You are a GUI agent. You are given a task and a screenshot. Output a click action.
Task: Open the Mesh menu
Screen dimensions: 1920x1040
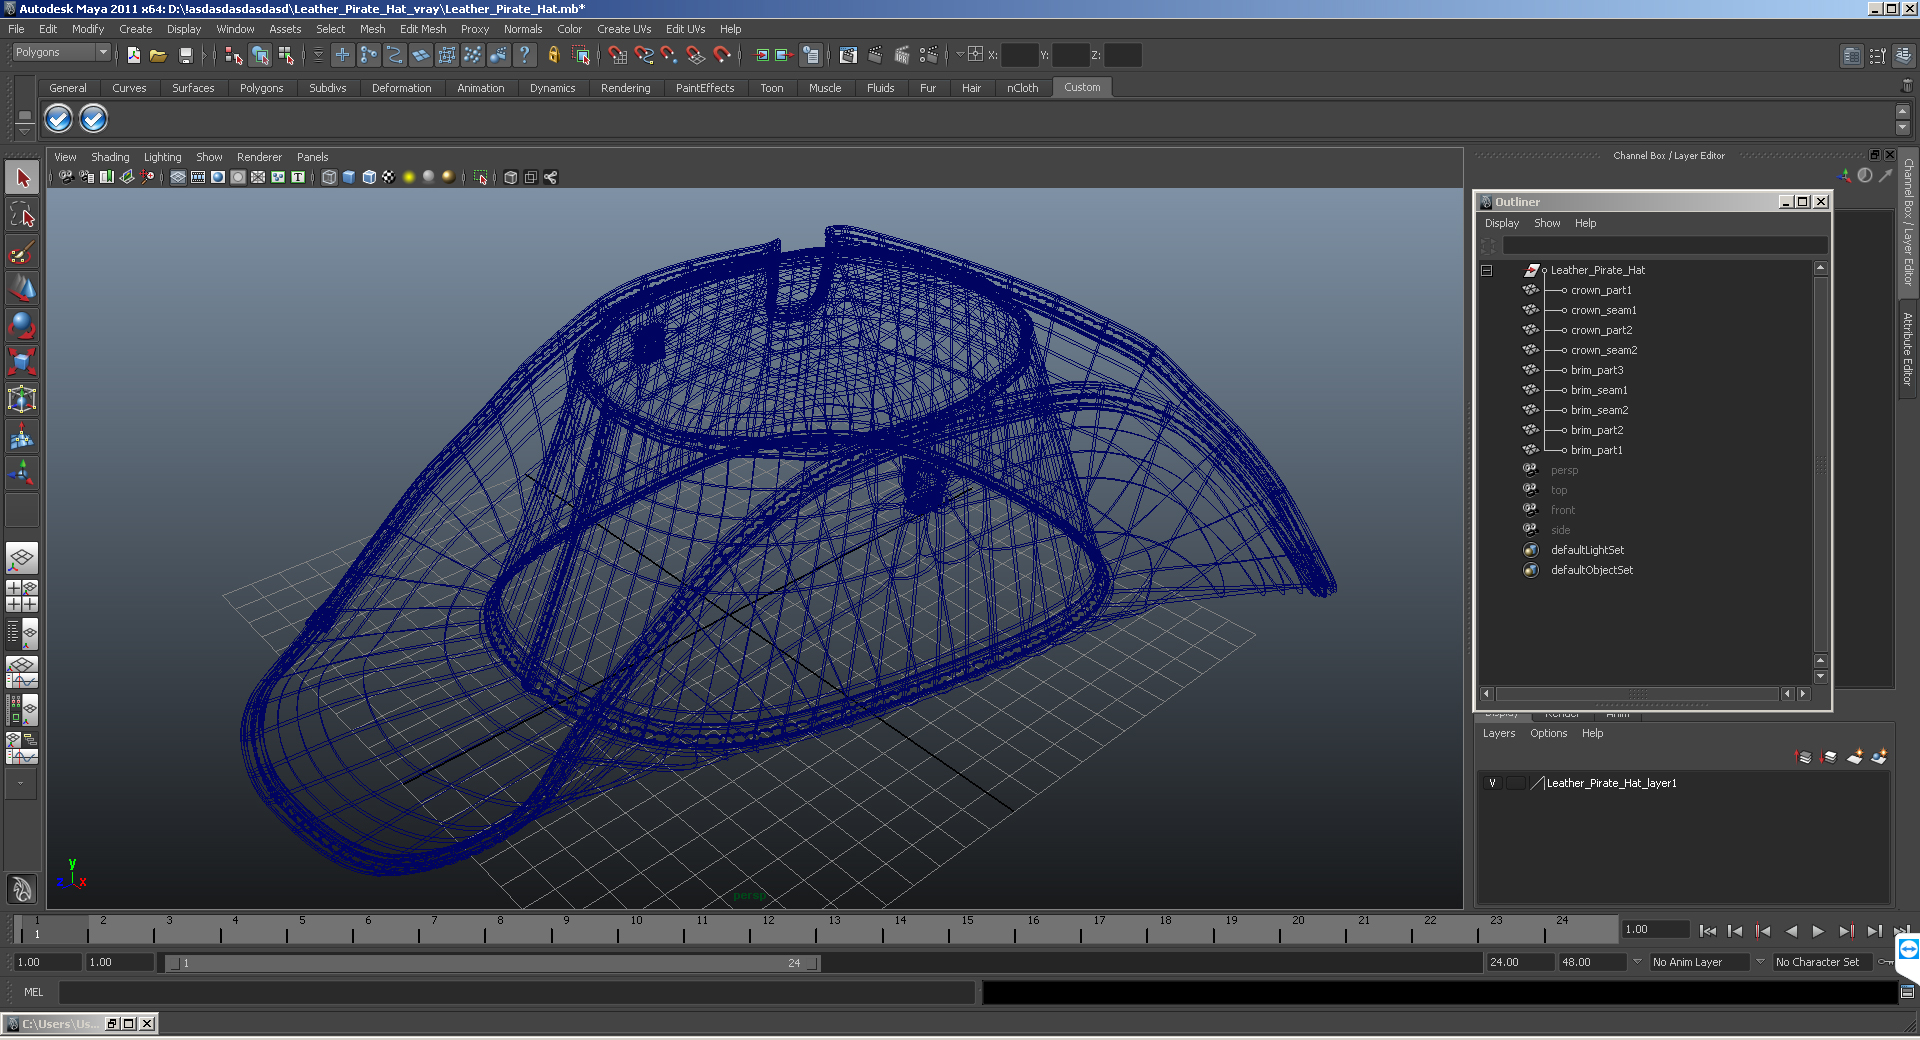tap(372, 29)
